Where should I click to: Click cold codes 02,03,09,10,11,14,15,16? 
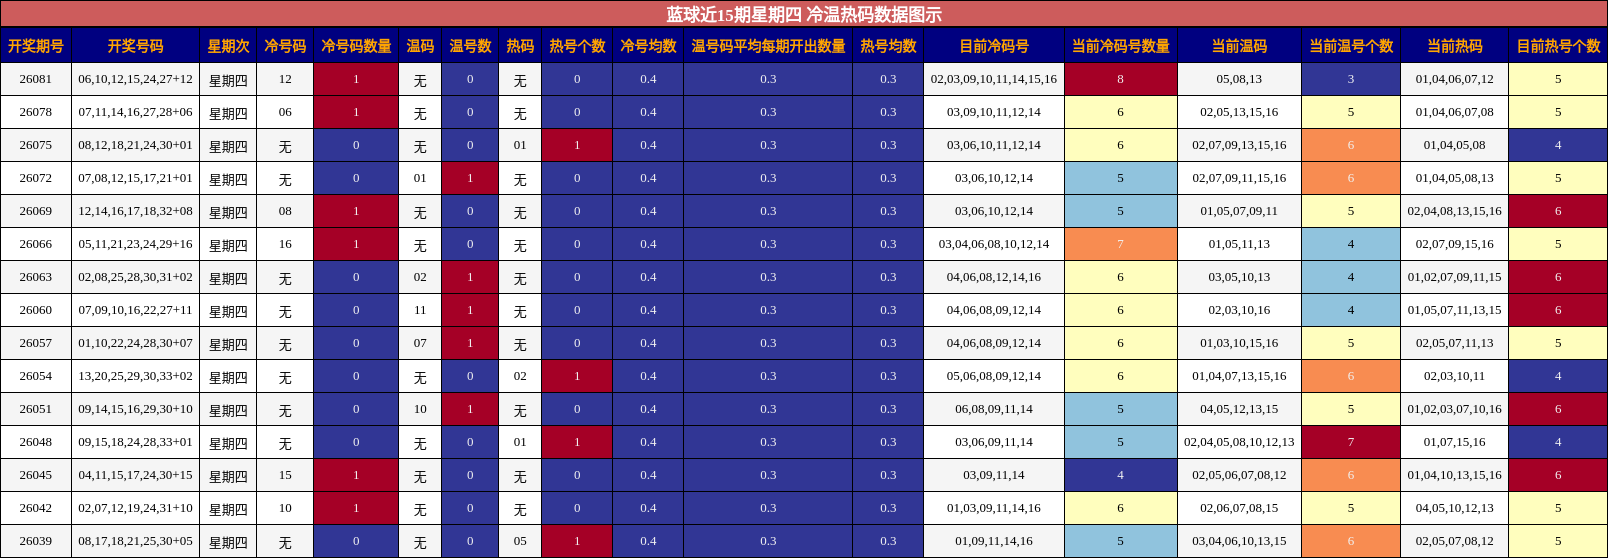tap(994, 79)
